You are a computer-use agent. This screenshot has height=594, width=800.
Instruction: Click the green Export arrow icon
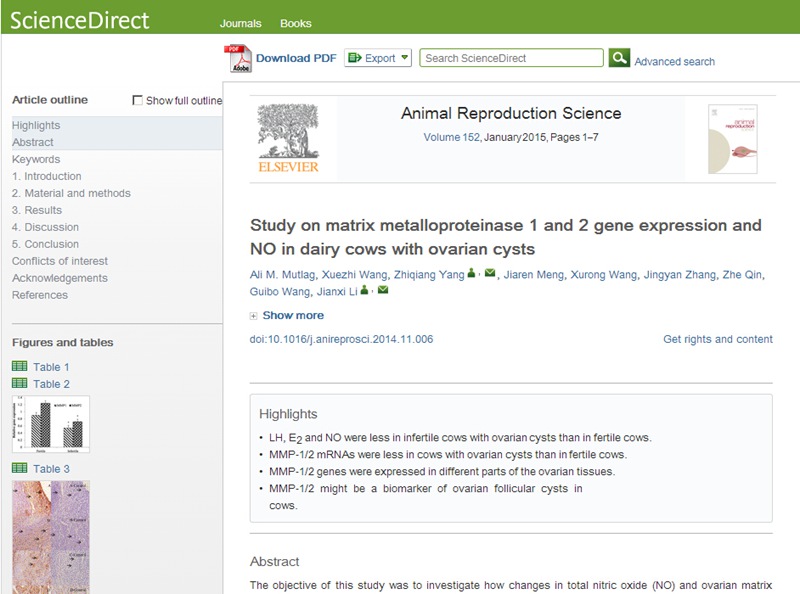[355, 58]
